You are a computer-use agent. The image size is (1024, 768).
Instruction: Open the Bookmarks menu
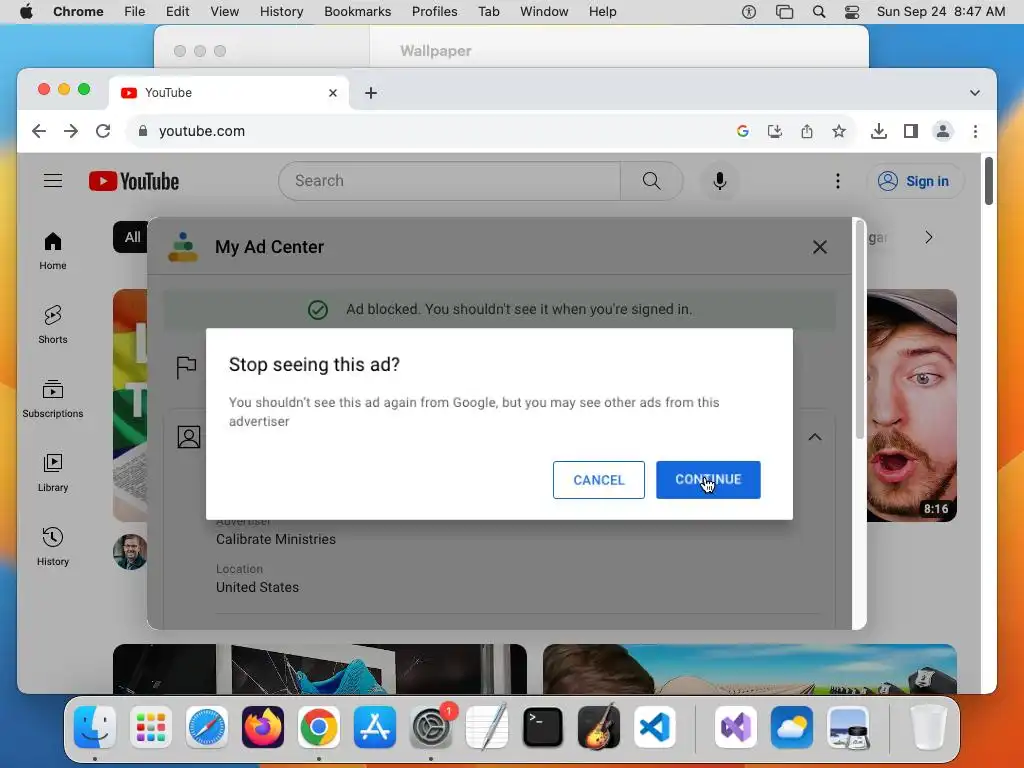357,12
